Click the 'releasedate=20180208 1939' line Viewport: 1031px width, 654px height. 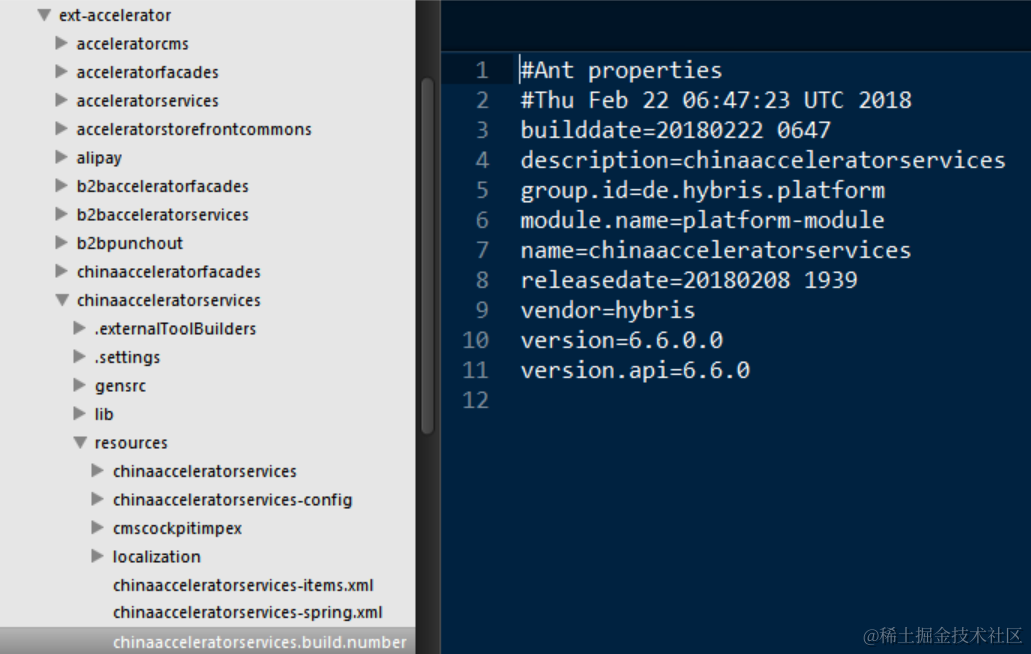pos(689,281)
